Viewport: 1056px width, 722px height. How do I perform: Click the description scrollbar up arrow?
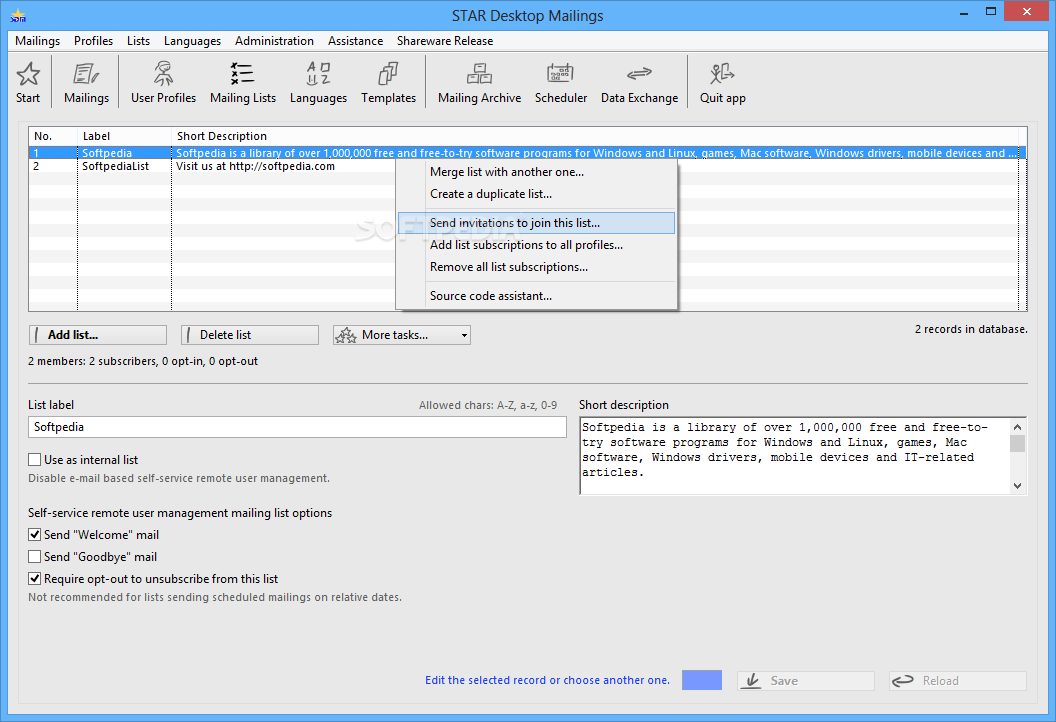pyautogui.click(x=1018, y=427)
